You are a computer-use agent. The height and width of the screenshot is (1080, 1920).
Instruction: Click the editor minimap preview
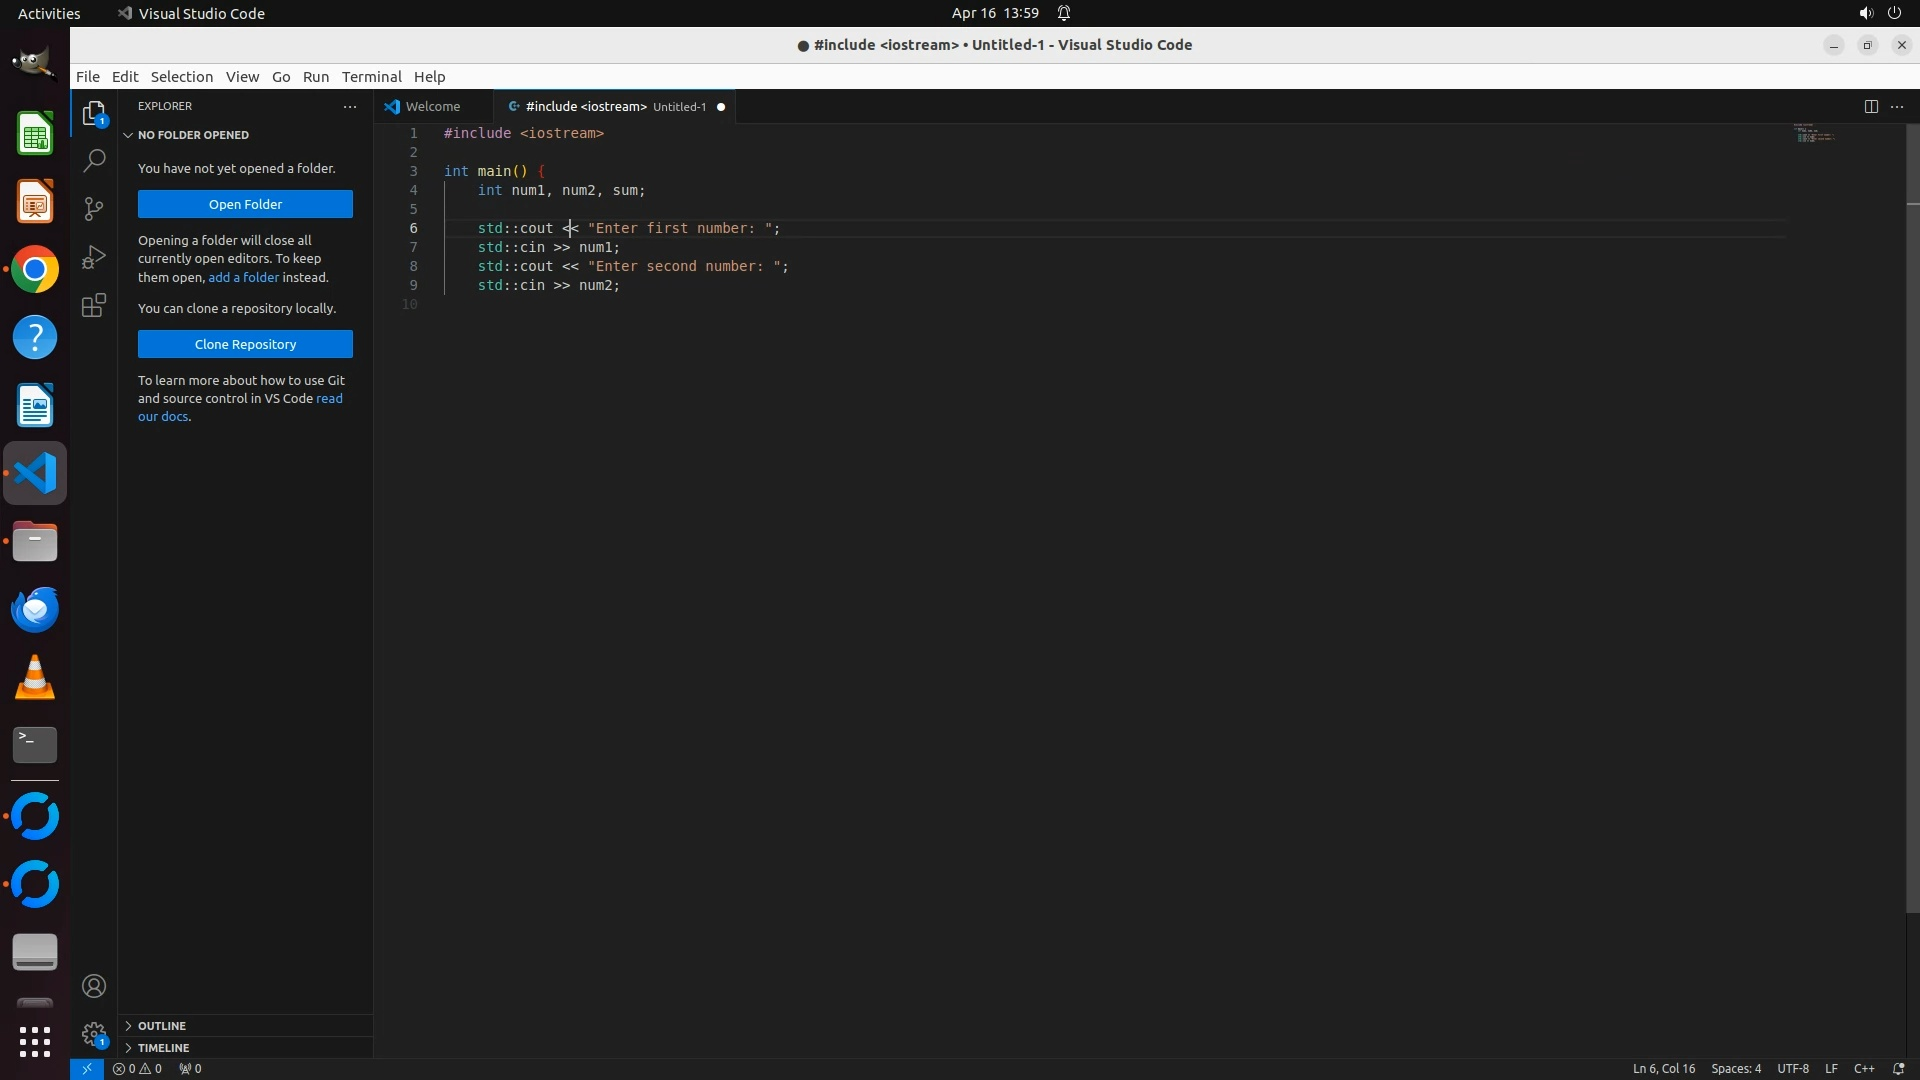coord(1814,134)
